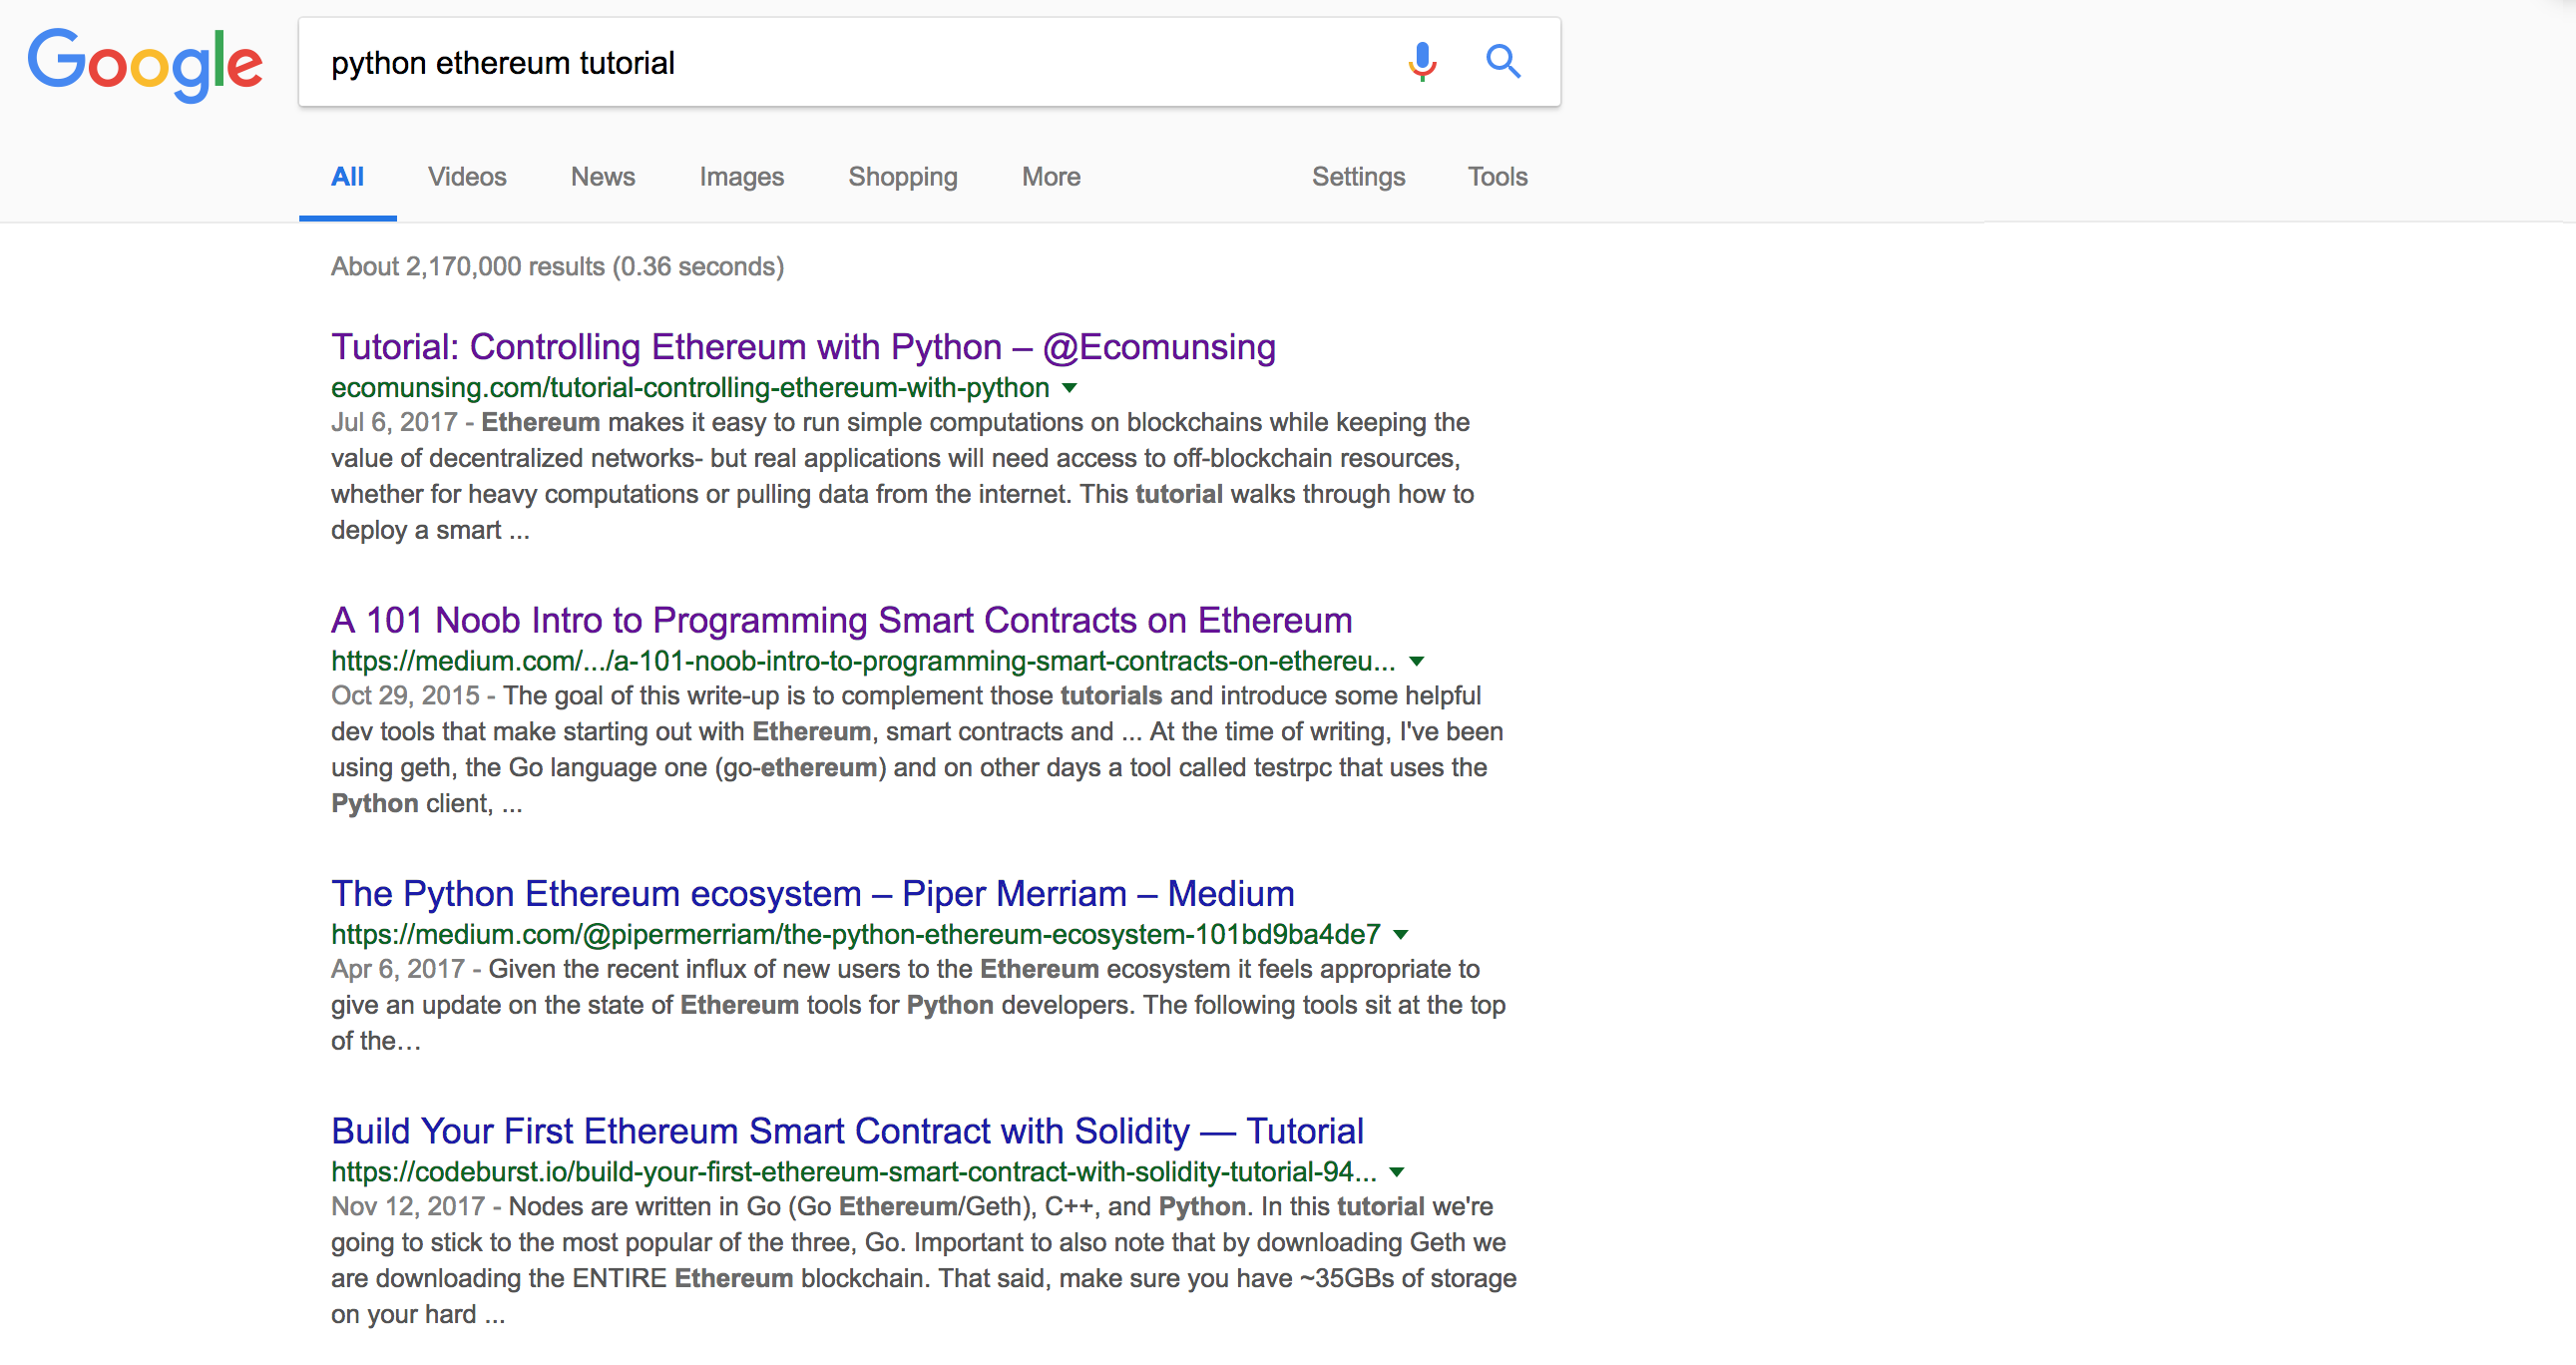
Task: Start the search using the magnifier icon
Action: pos(1503,62)
